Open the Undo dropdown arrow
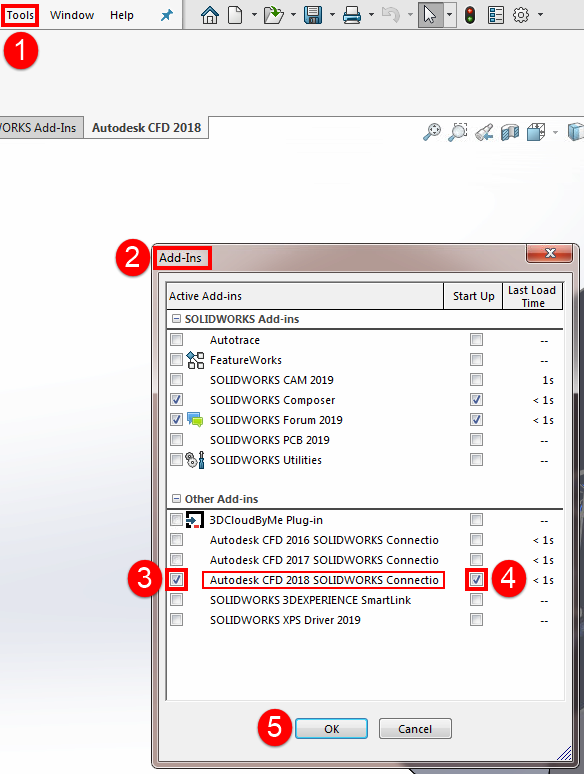Viewport: 584px width, 774px height. 410,15
